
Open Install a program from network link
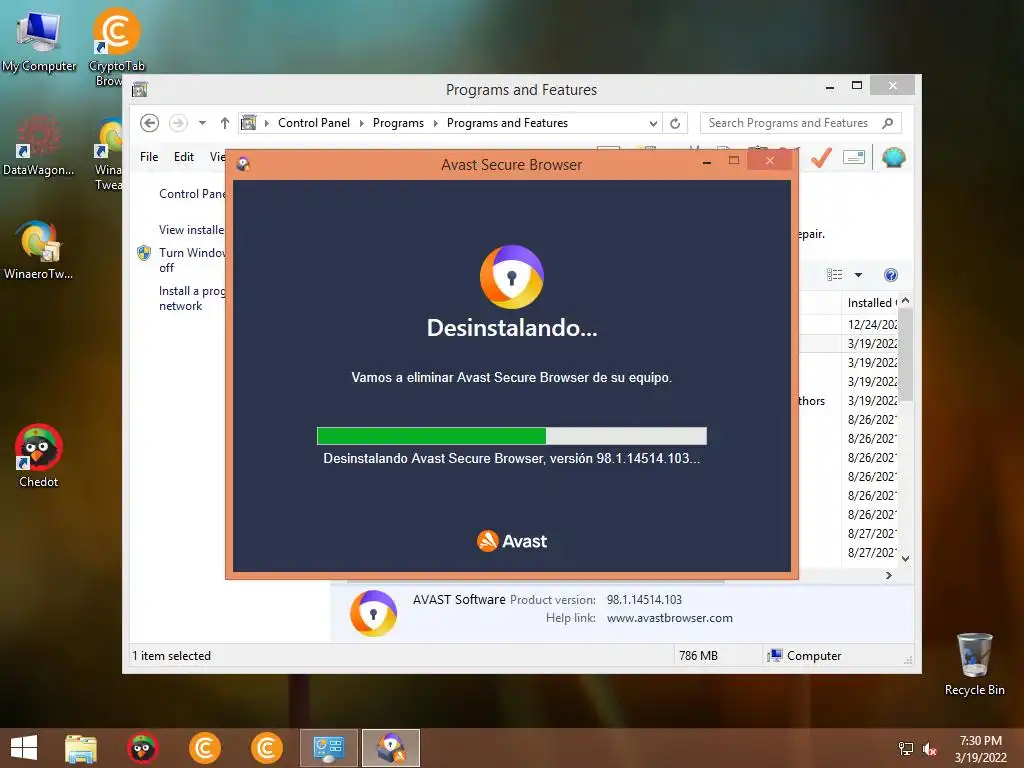(192, 298)
